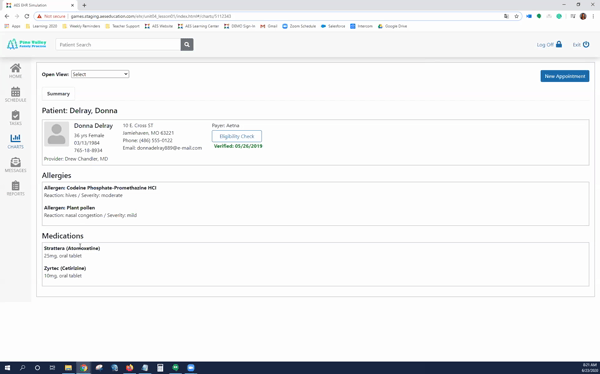
Task: Click the Payer: Aetna text
Action: coord(225,126)
